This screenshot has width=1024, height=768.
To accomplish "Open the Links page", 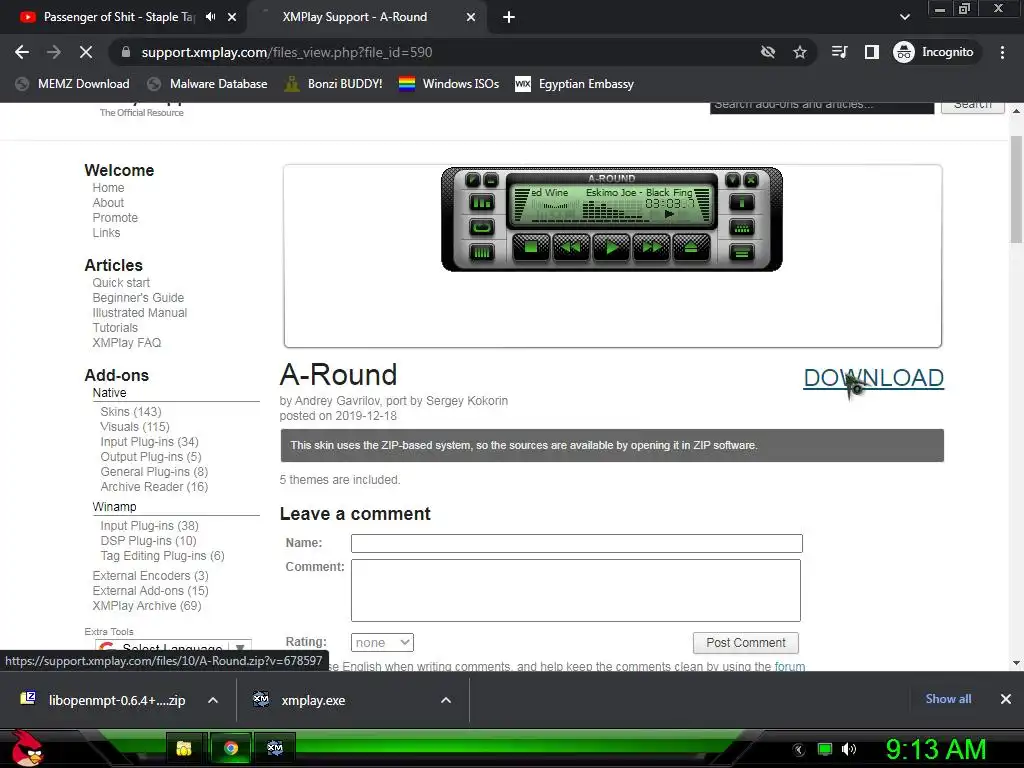I will coord(106,232).
